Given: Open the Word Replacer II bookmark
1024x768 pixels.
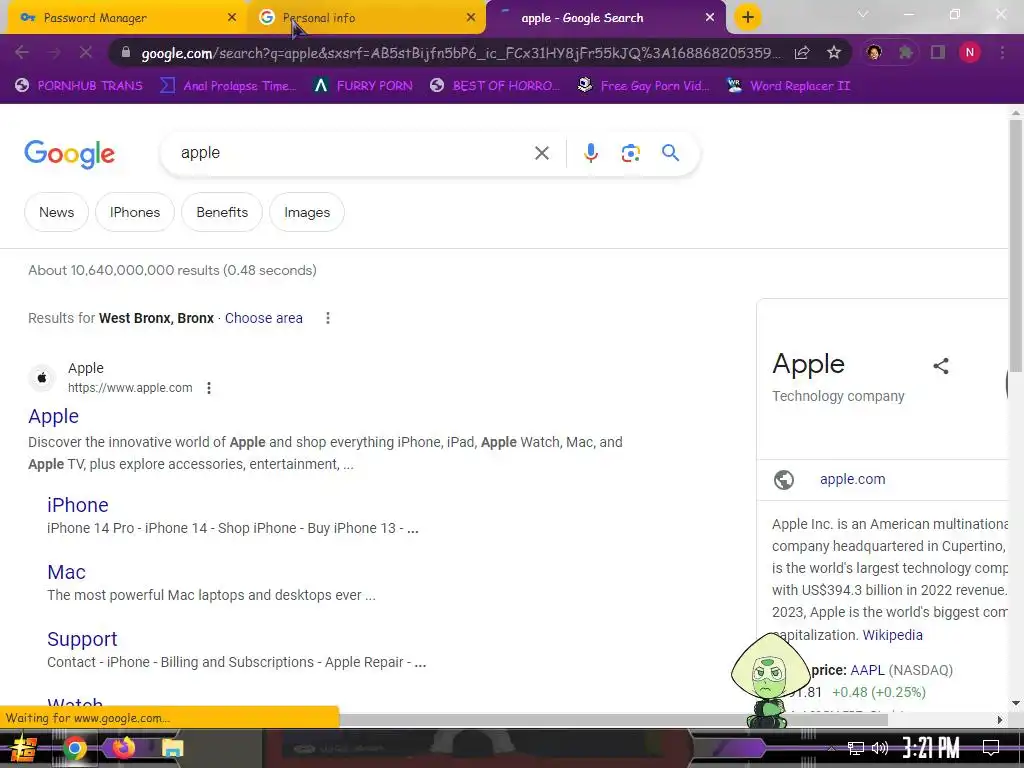Looking at the screenshot, I should [789, 86].
